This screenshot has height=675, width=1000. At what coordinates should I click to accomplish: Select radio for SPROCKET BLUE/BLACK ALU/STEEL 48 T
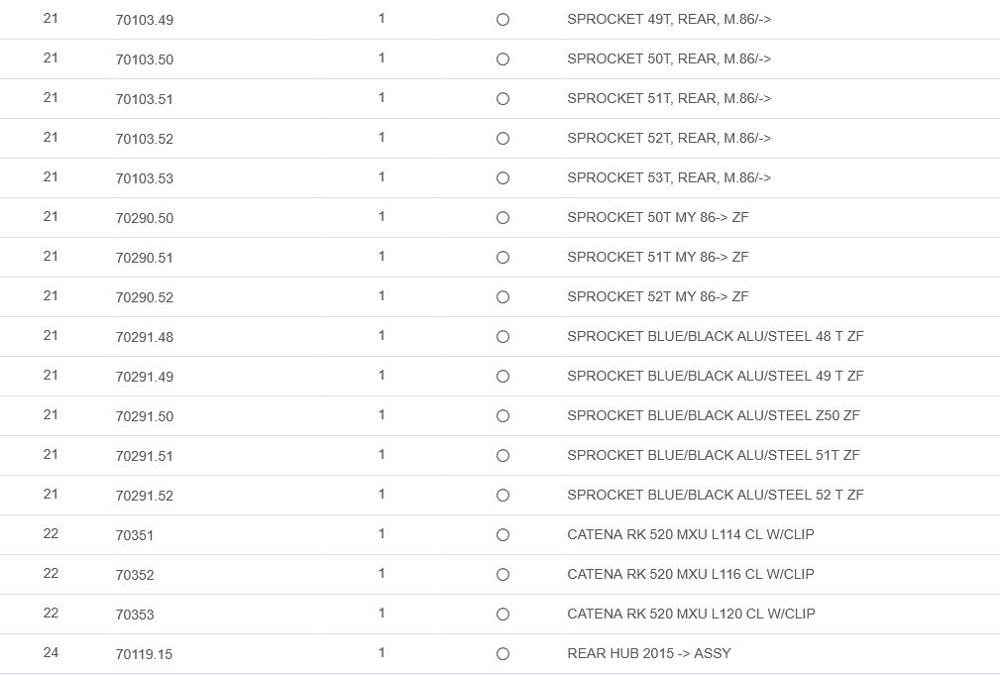(503, 337)
